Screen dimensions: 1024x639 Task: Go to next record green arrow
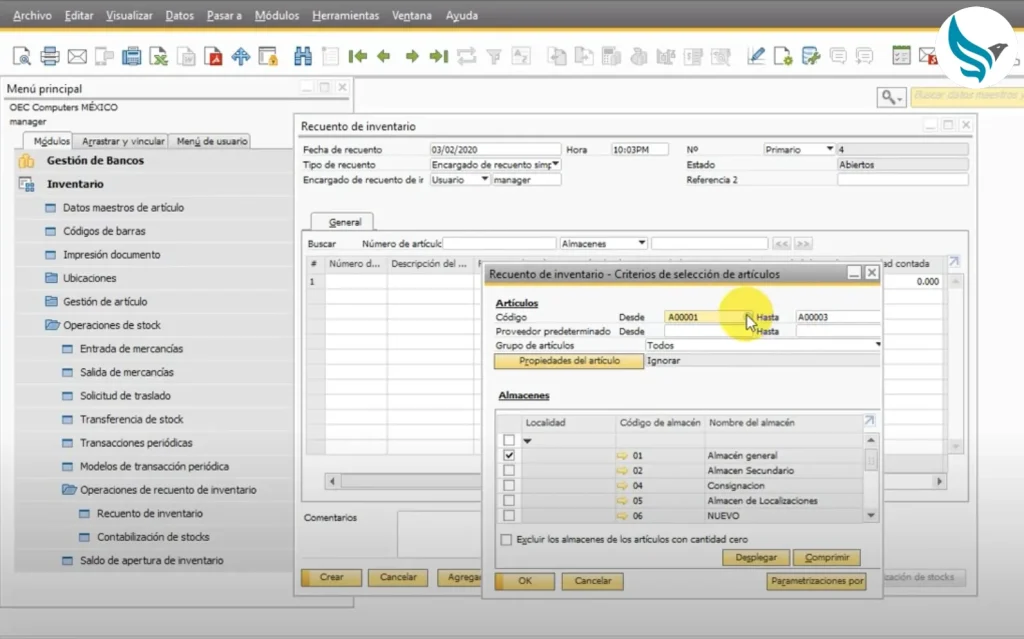click(411, 56)
